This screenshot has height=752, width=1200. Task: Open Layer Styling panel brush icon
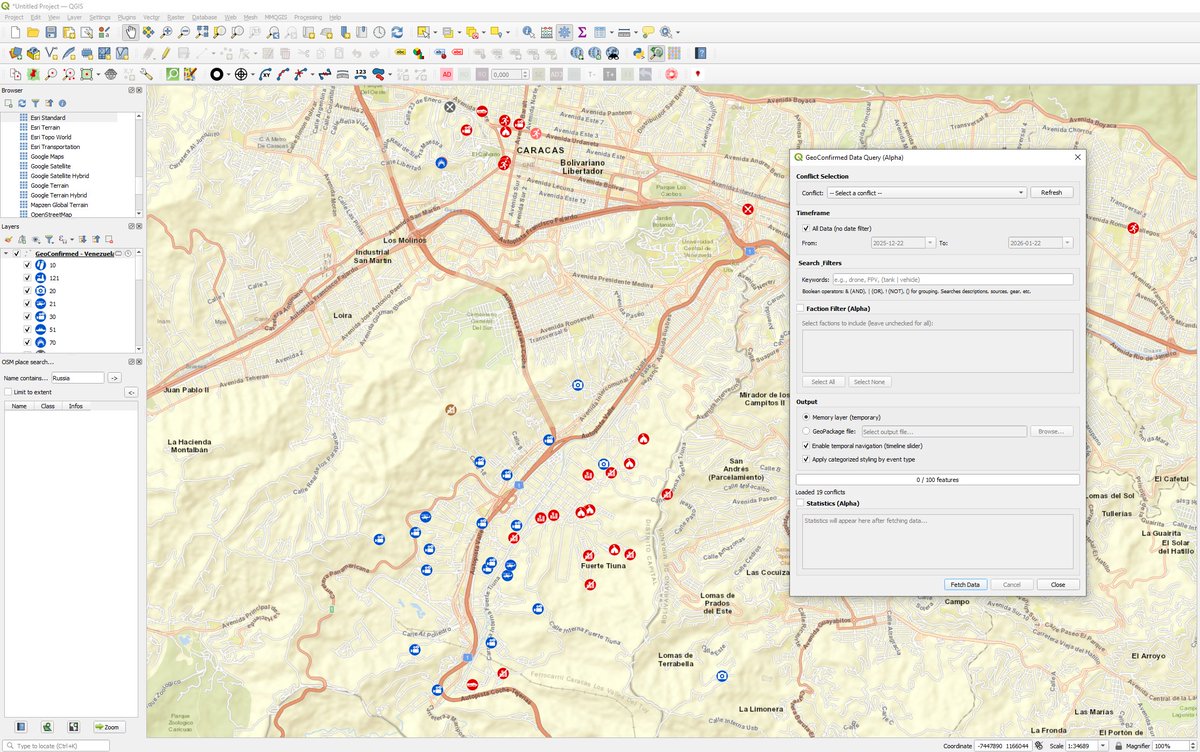click(8, 239)
